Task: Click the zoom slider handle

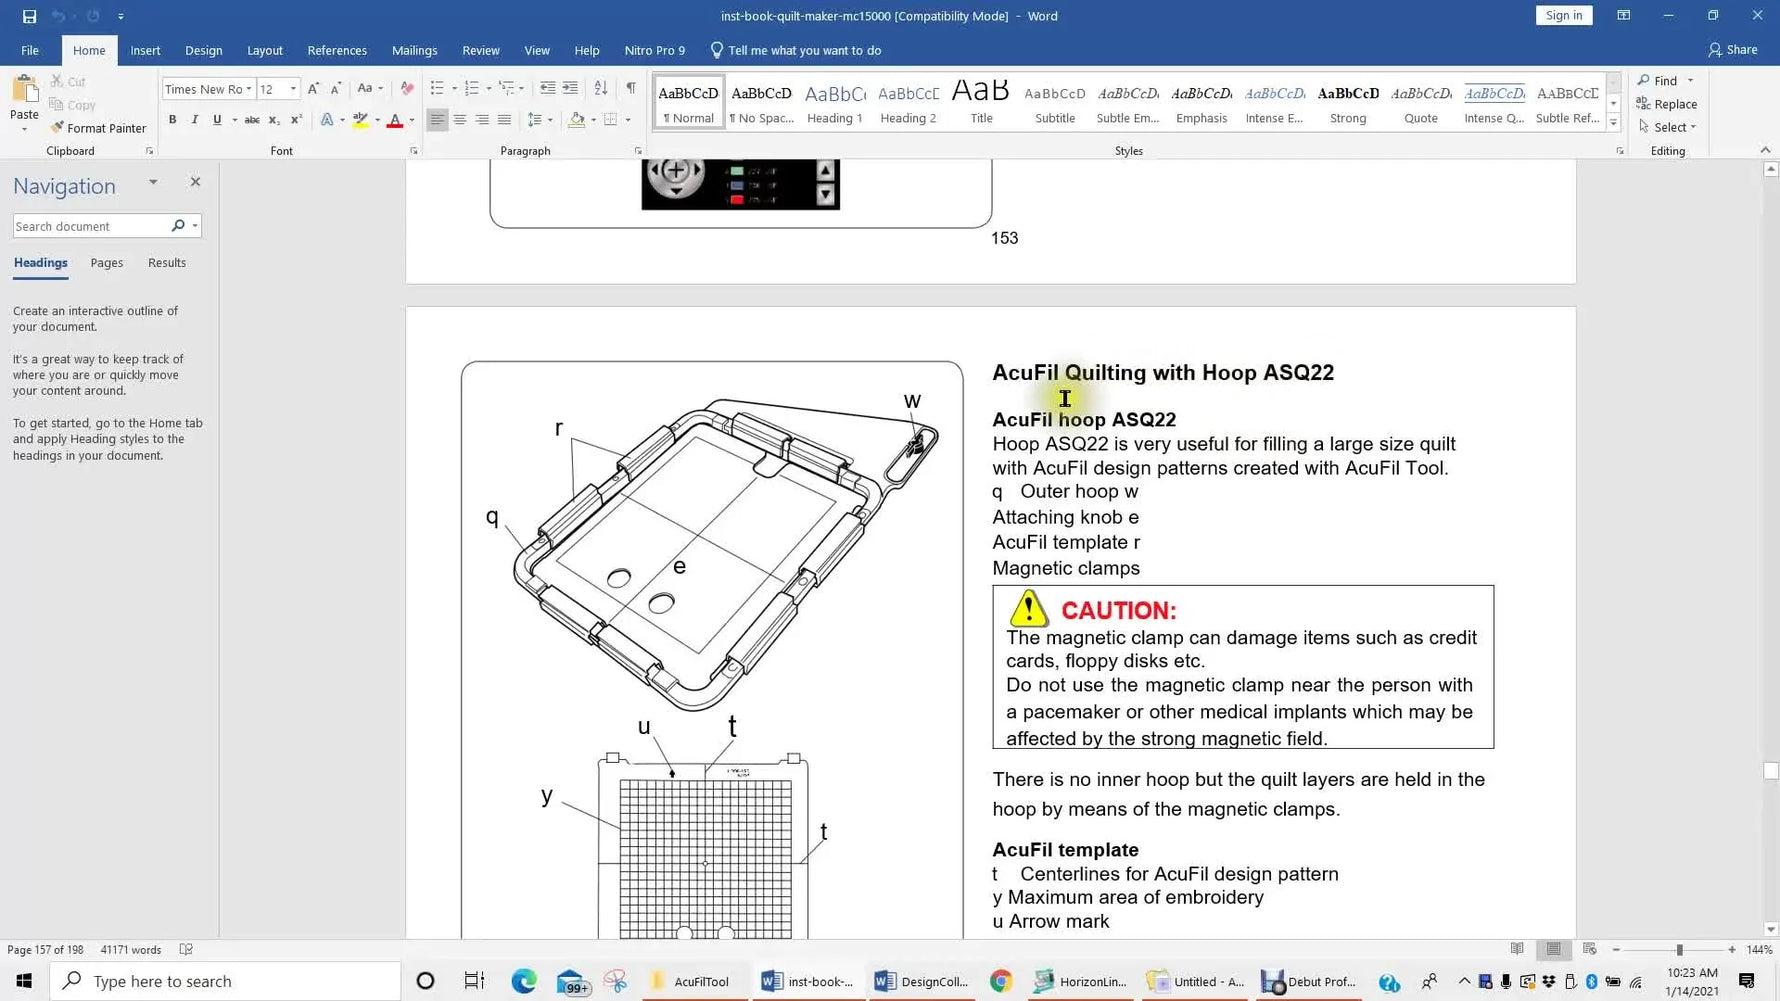Action: tap(1679, 950)
